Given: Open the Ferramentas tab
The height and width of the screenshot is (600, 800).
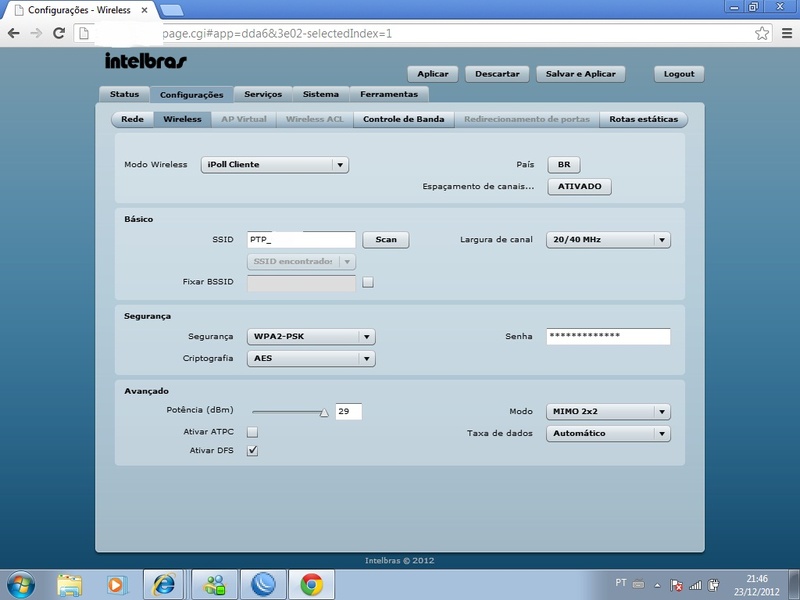Looking at the screenshot, I should pos(389,94).
